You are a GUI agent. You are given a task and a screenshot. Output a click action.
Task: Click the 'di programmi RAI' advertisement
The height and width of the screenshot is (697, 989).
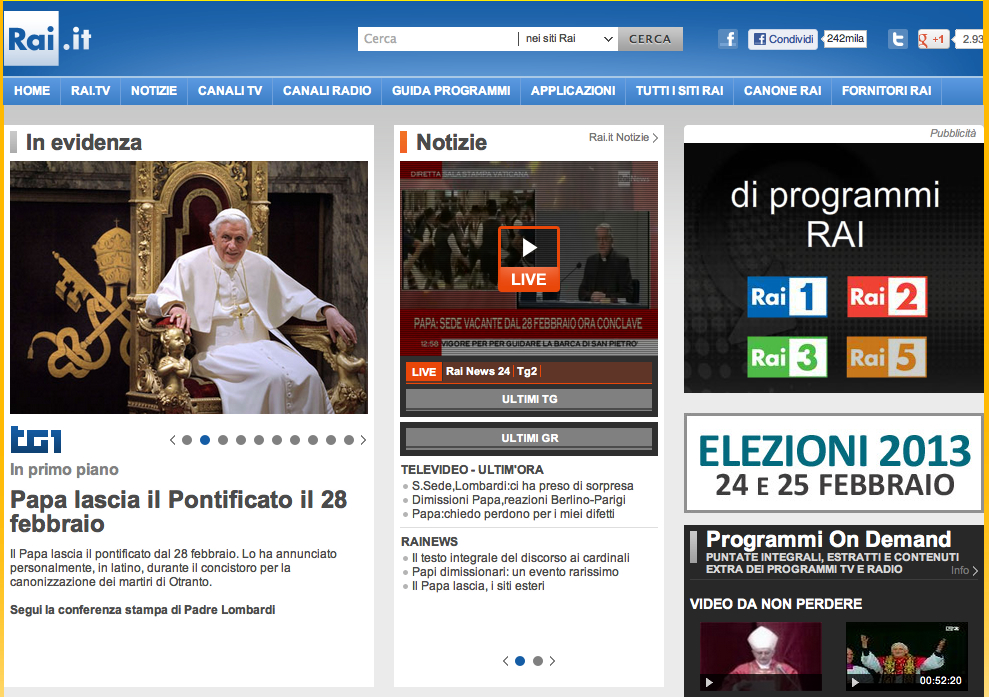point(834,268)
